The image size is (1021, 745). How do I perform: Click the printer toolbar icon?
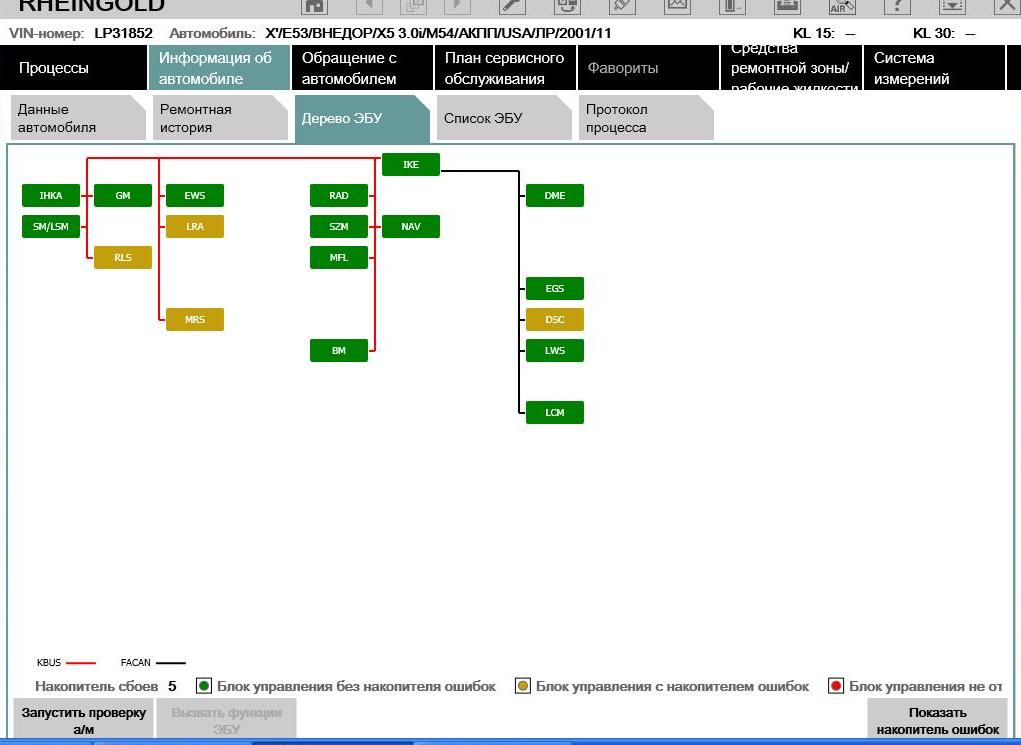tap(787, 6)
